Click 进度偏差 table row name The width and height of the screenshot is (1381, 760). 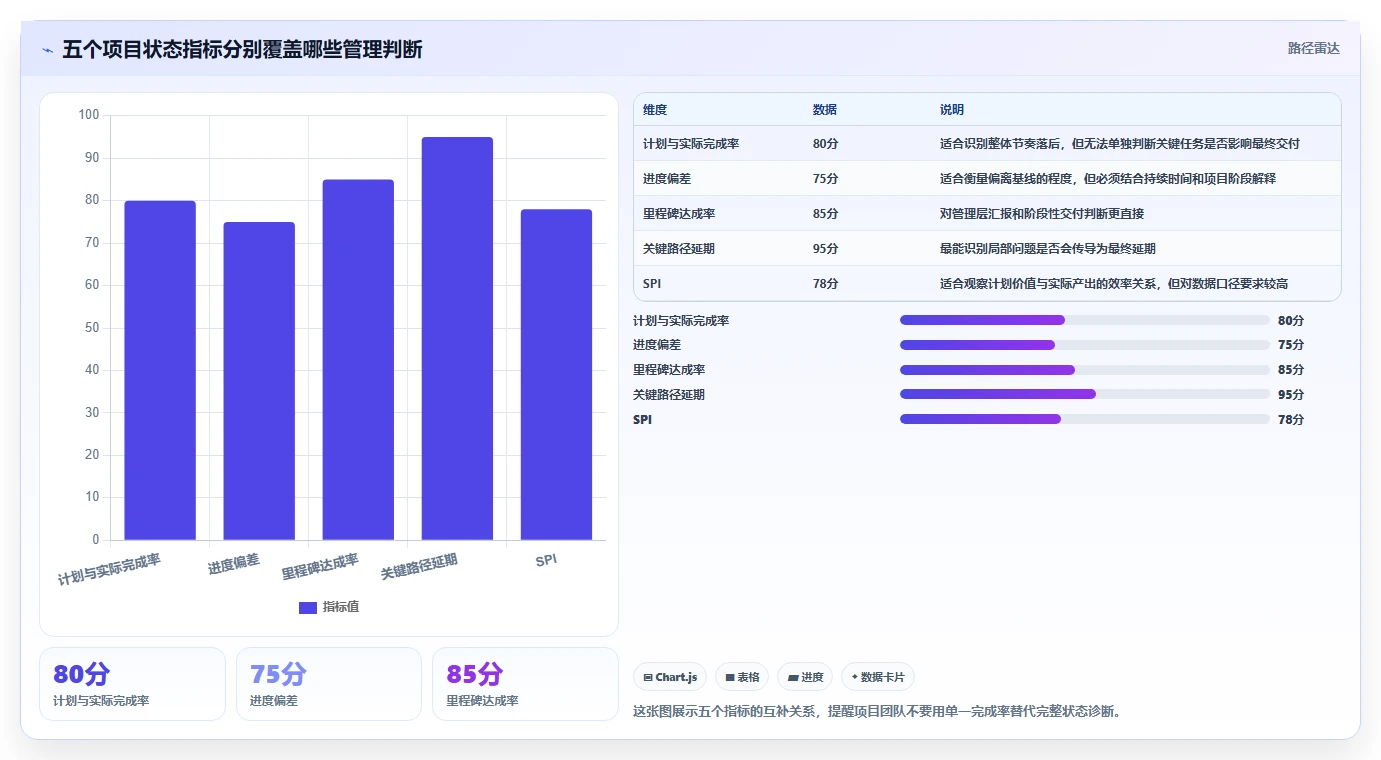tap(667, 179)
